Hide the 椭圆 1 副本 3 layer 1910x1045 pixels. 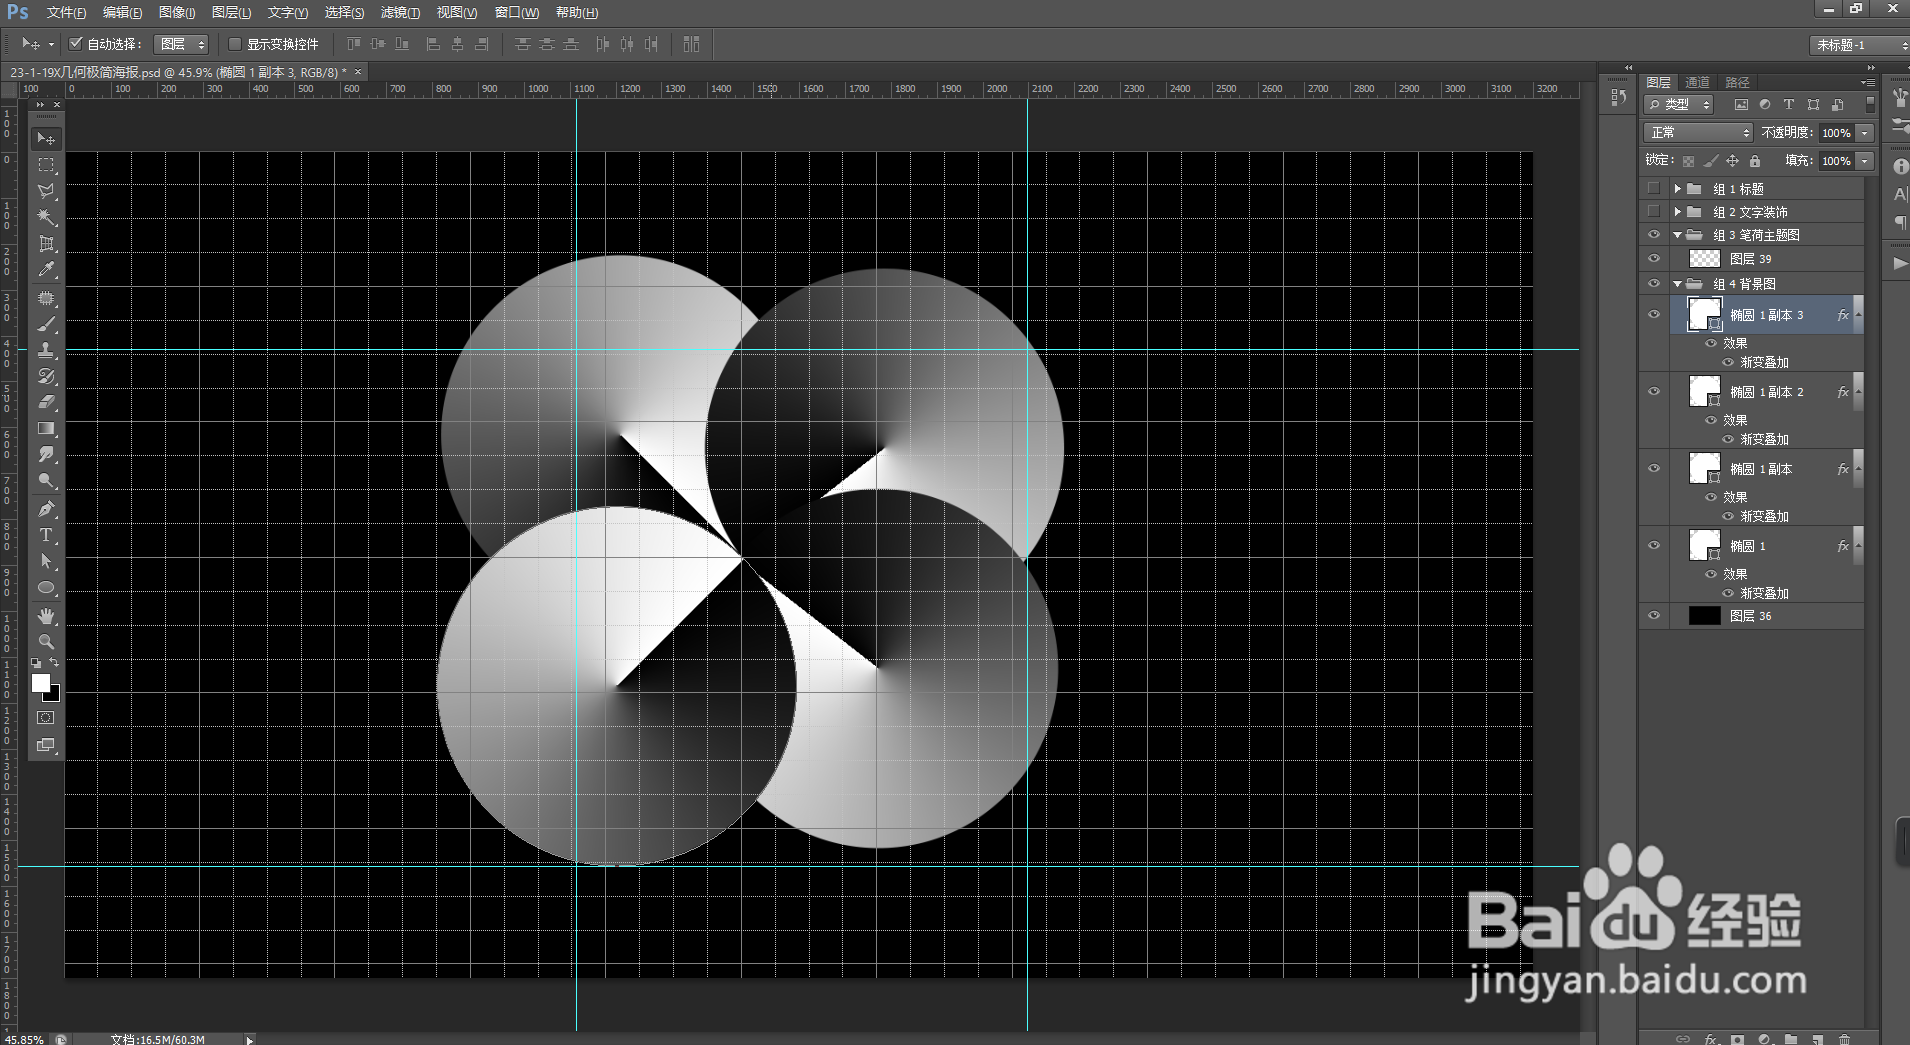click(x=1654, y=314)
